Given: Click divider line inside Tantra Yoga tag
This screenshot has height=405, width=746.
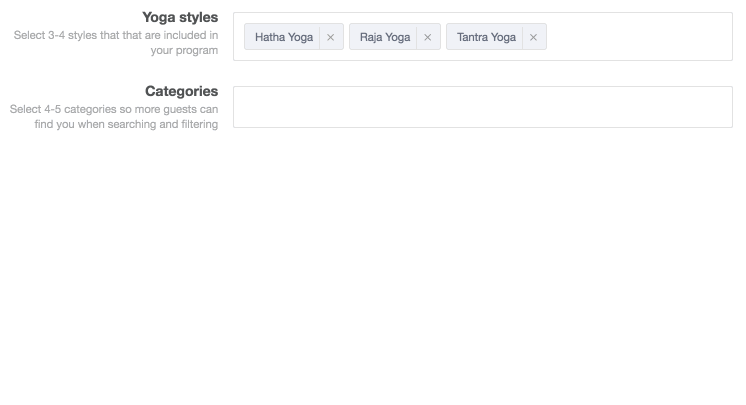Looking at the screenshot, I should click(522, 37).
